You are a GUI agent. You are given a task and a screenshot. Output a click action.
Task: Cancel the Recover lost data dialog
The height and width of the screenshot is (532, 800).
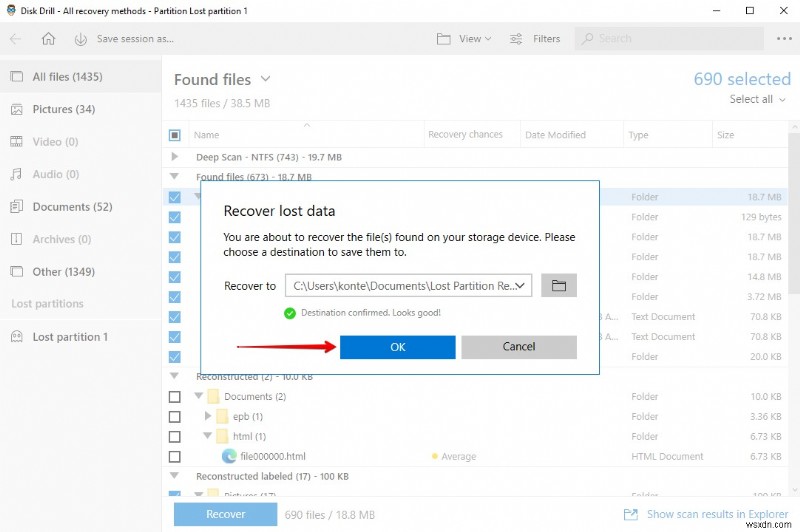click(519, 347)
